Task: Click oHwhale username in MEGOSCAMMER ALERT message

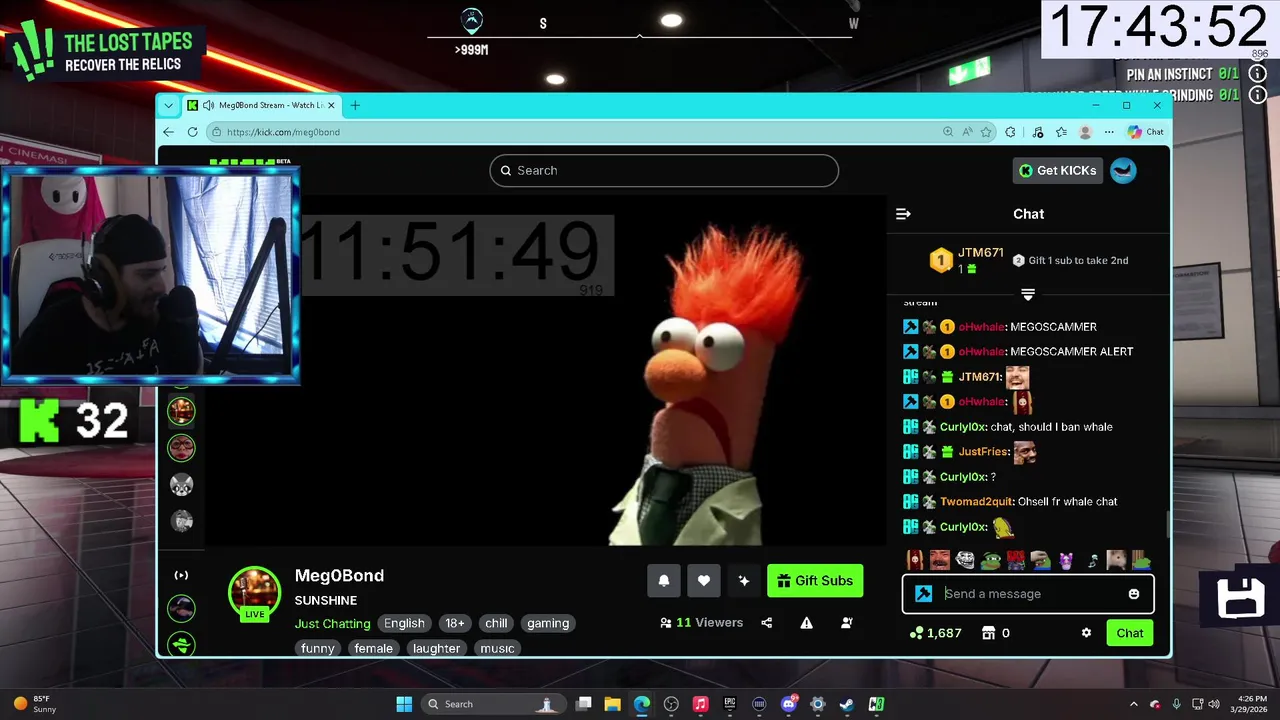Action: (981, 352)
